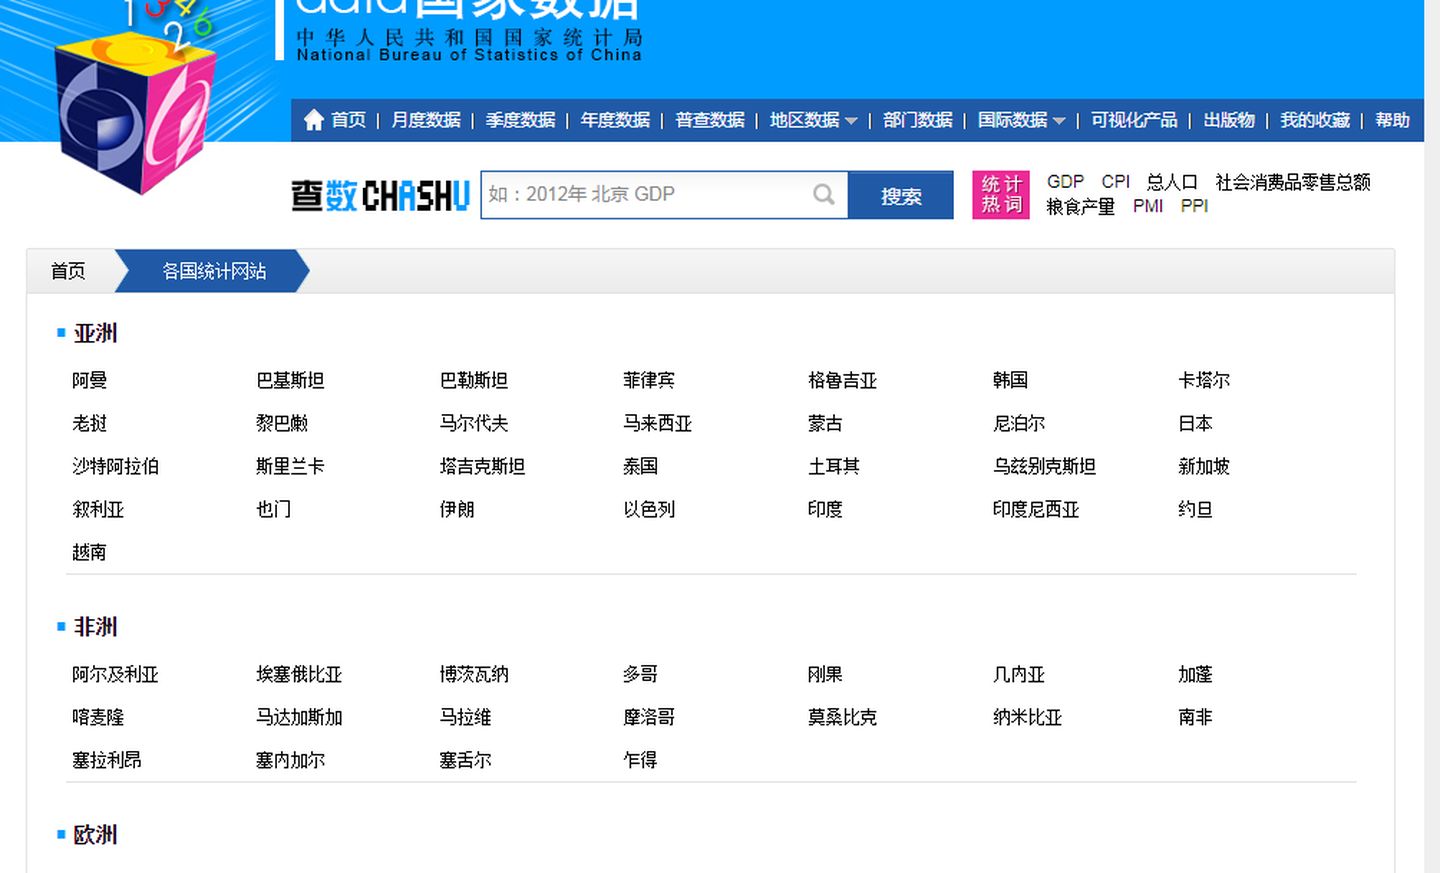This screenshot has height=873, width=1440.
Task: Click the magnifying glass search icon
Action: tap(822, 195)
